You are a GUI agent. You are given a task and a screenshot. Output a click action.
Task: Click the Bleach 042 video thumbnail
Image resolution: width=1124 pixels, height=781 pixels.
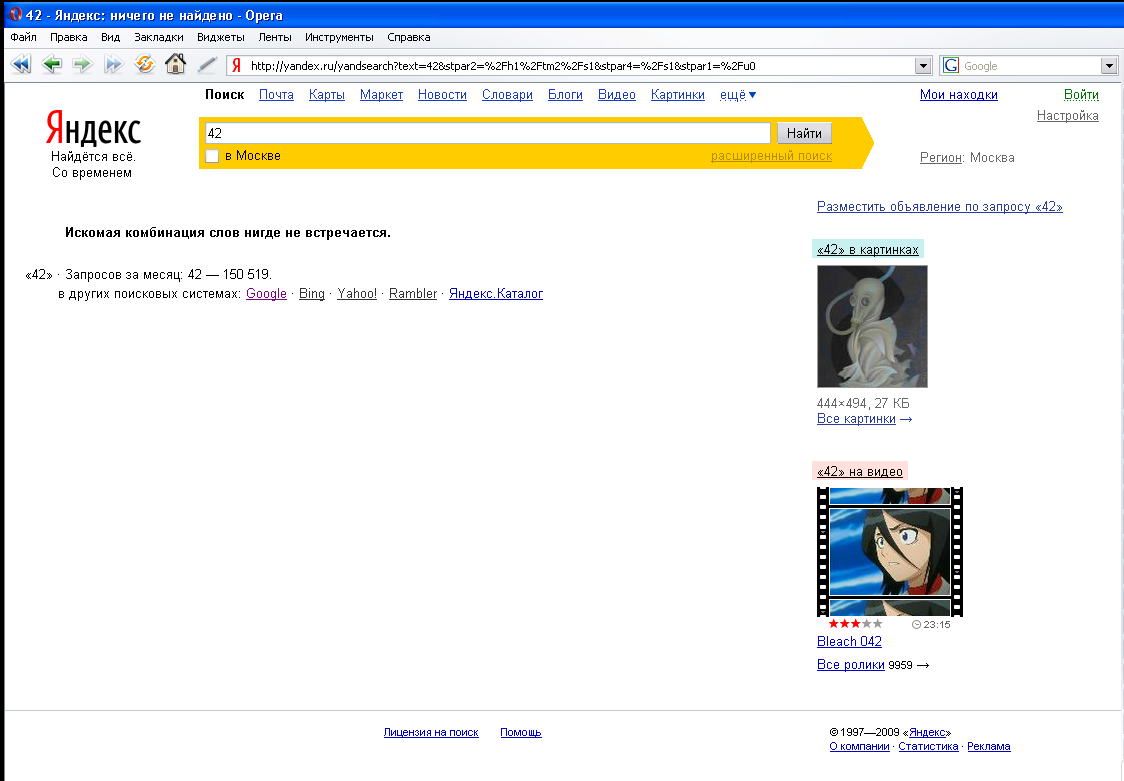coord(889,552)
